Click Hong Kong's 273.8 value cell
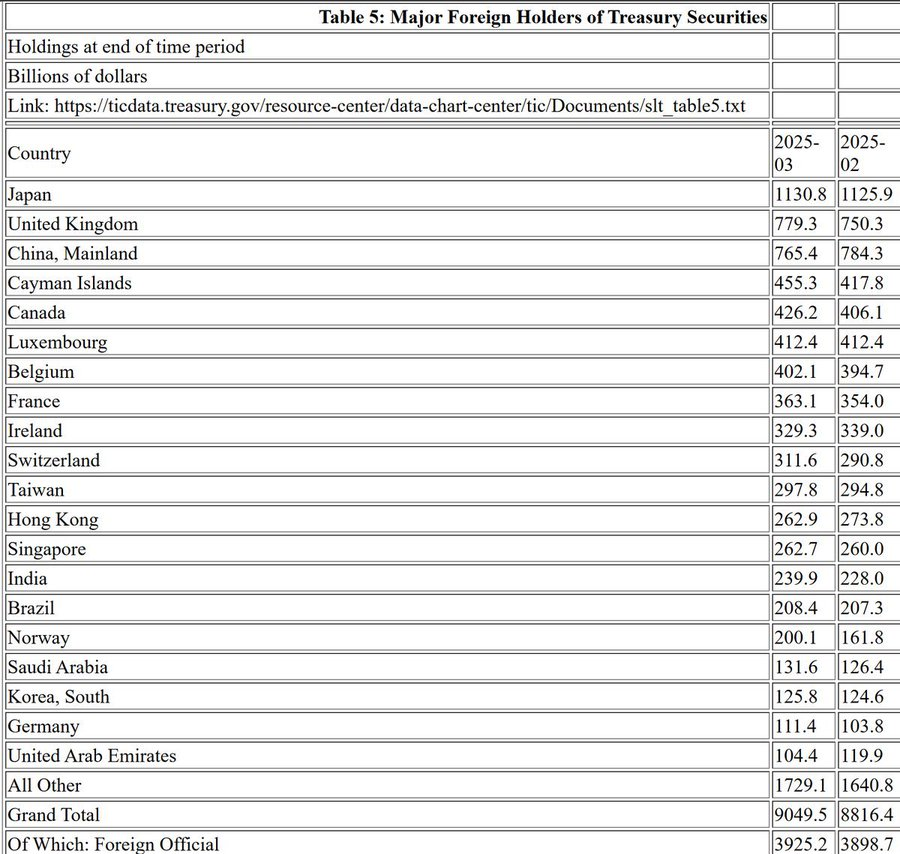Viewport: 900px width, 854px height. (862, 519)
